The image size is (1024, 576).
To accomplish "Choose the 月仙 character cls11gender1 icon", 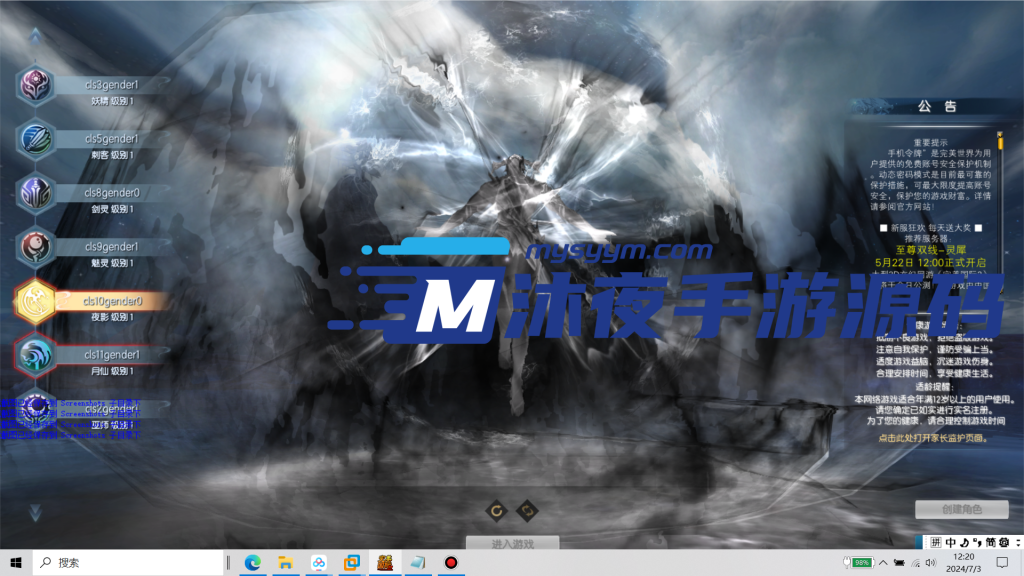I will coord(36,354).
